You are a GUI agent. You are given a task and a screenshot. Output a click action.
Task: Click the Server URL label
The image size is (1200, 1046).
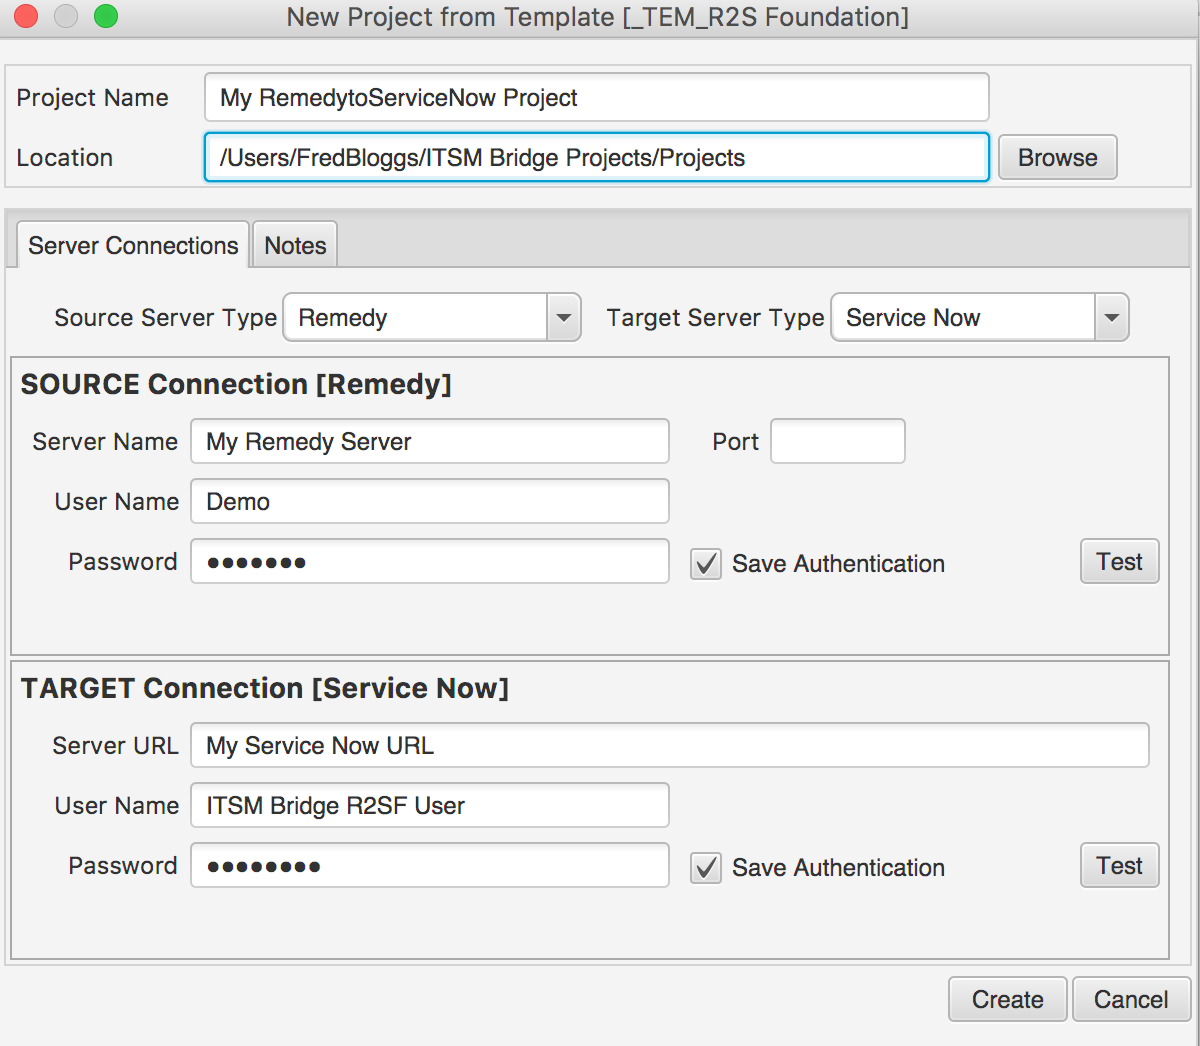(115, 745)
